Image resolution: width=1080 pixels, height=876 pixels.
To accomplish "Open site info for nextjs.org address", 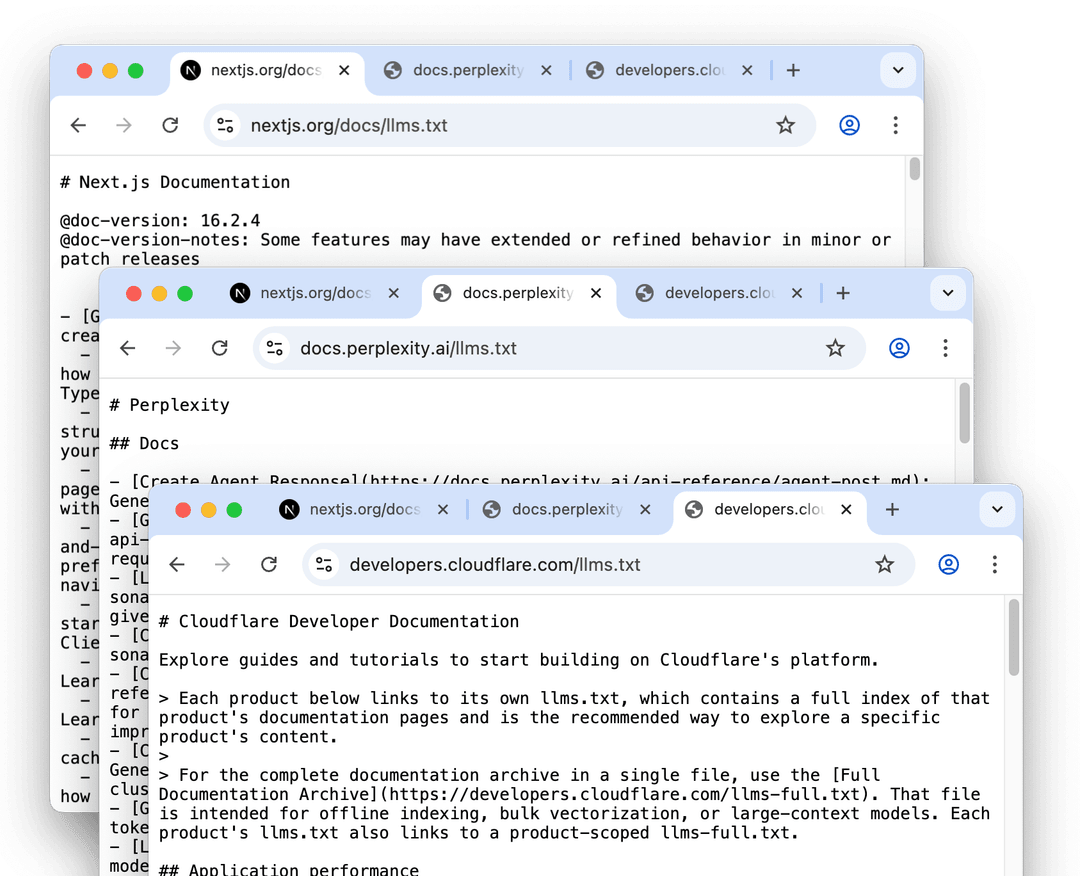I will click(225, 125).
